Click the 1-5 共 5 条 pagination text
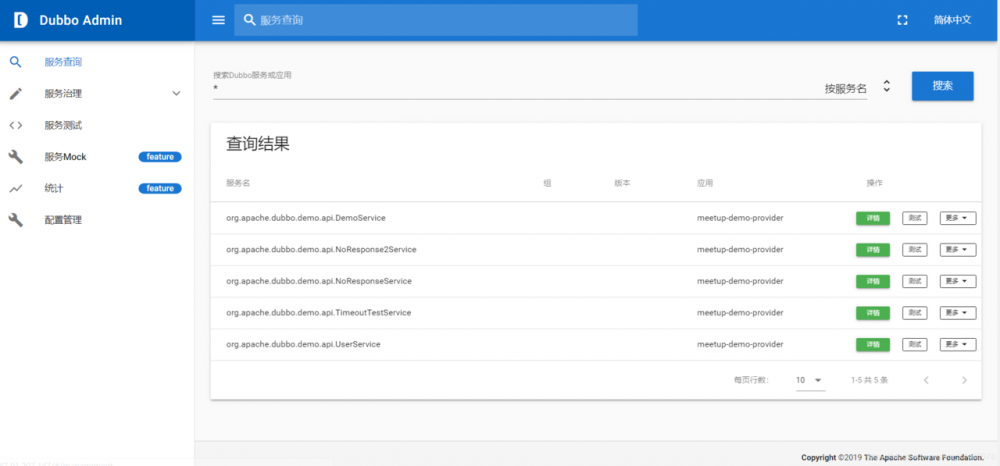The height and width of the screenshot is (466, 1000). pyautogui.click(x=869, y=380)
